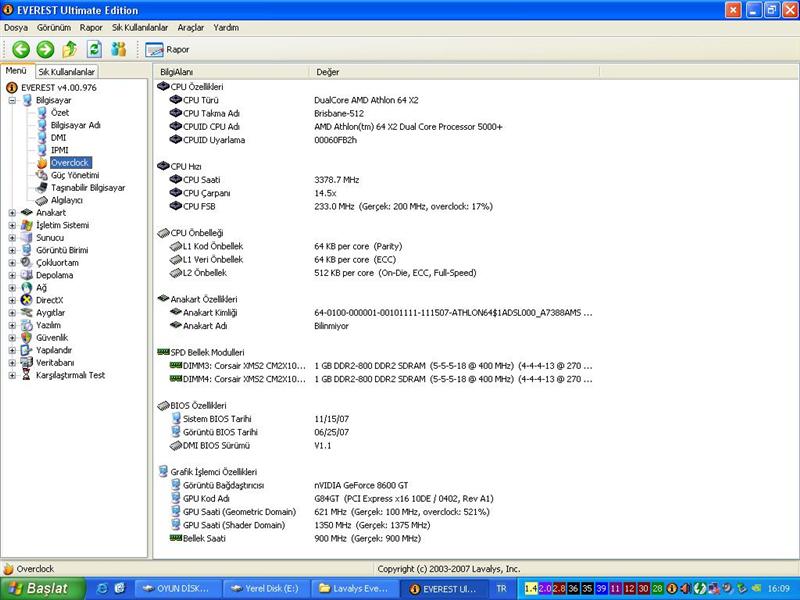Collapse the Bilgisayar tree node

12,101
